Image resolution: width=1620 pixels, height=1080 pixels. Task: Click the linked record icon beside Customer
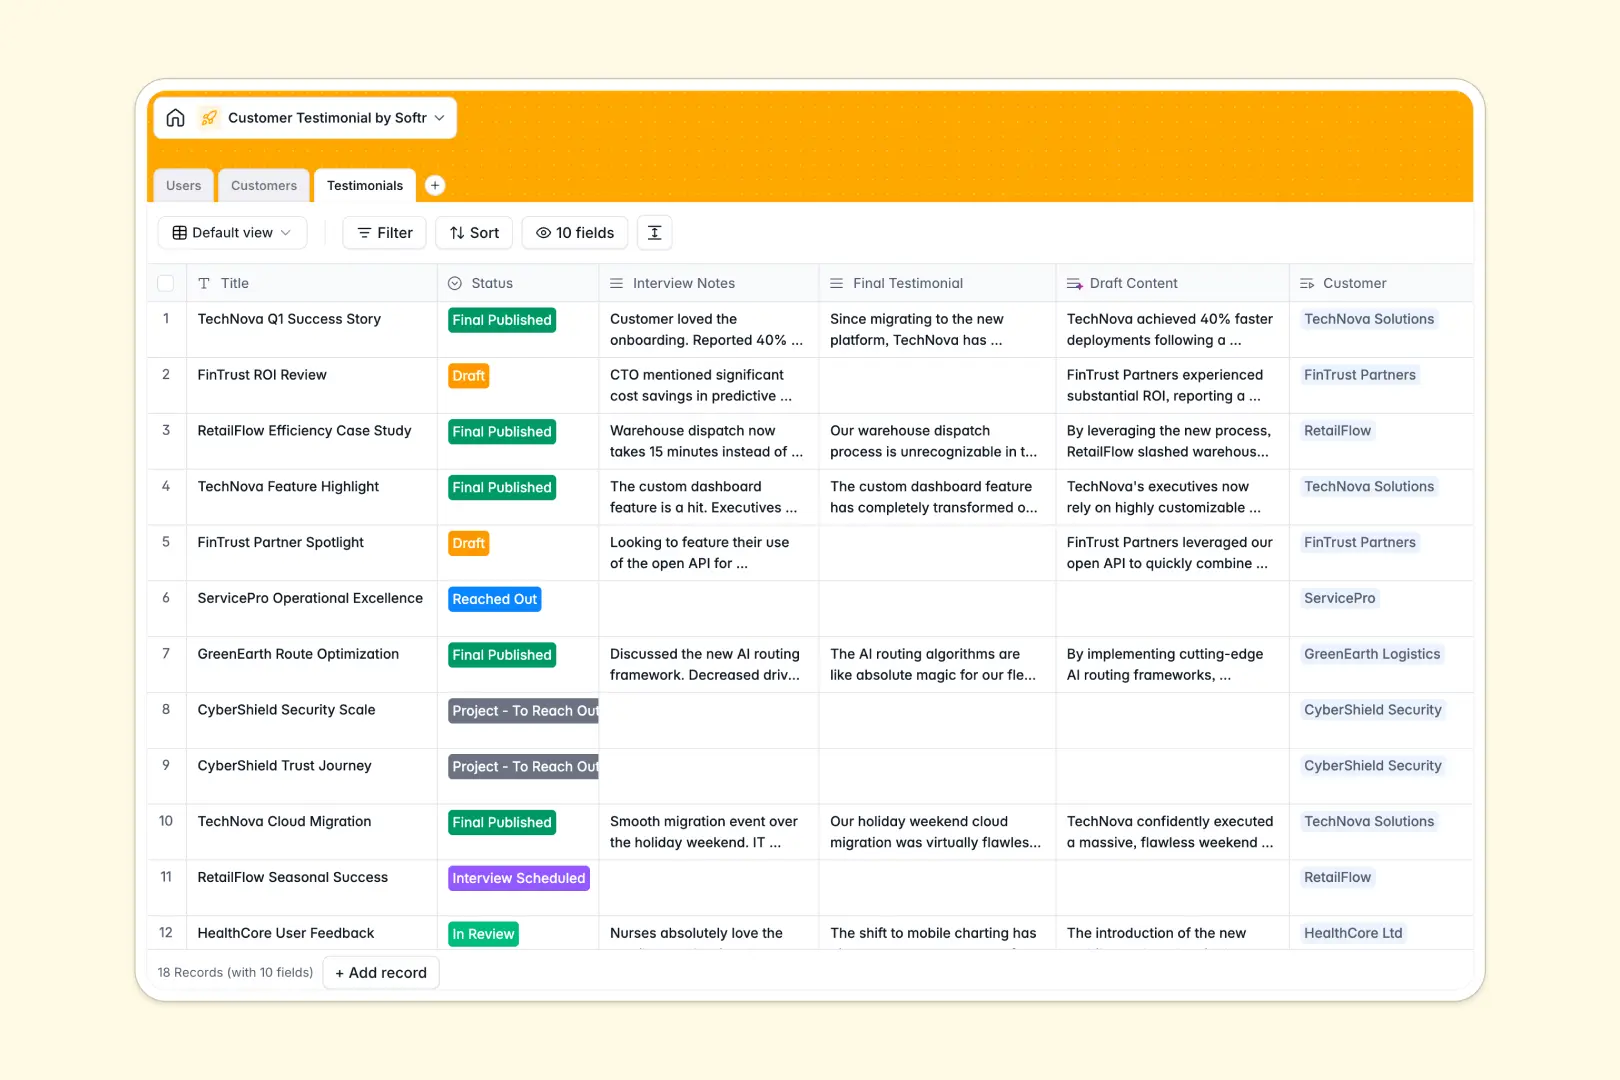coord(1306,283)
